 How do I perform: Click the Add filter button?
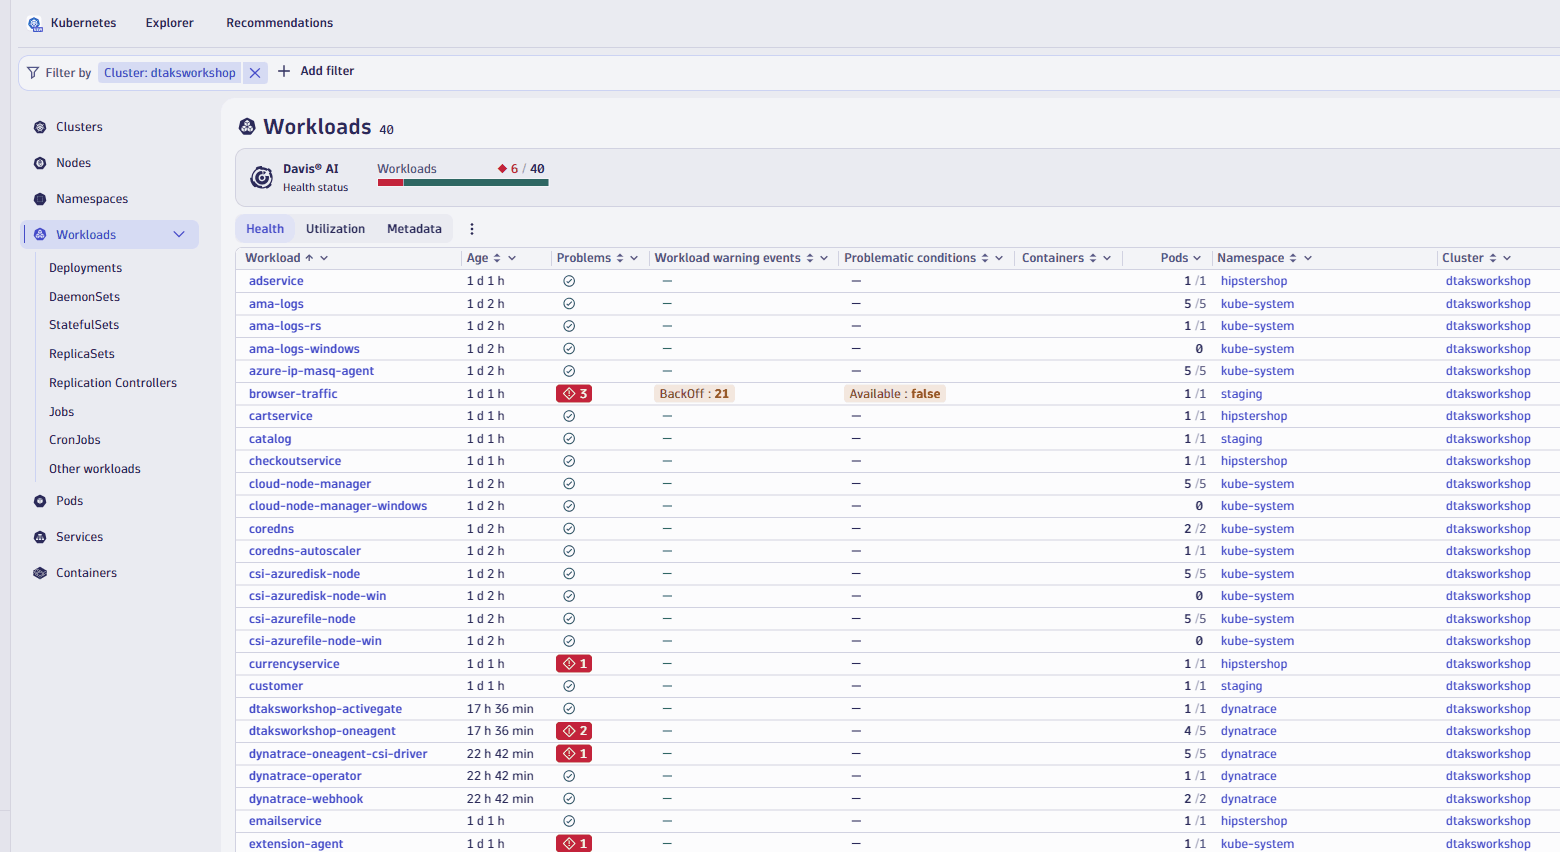point(316,71)
